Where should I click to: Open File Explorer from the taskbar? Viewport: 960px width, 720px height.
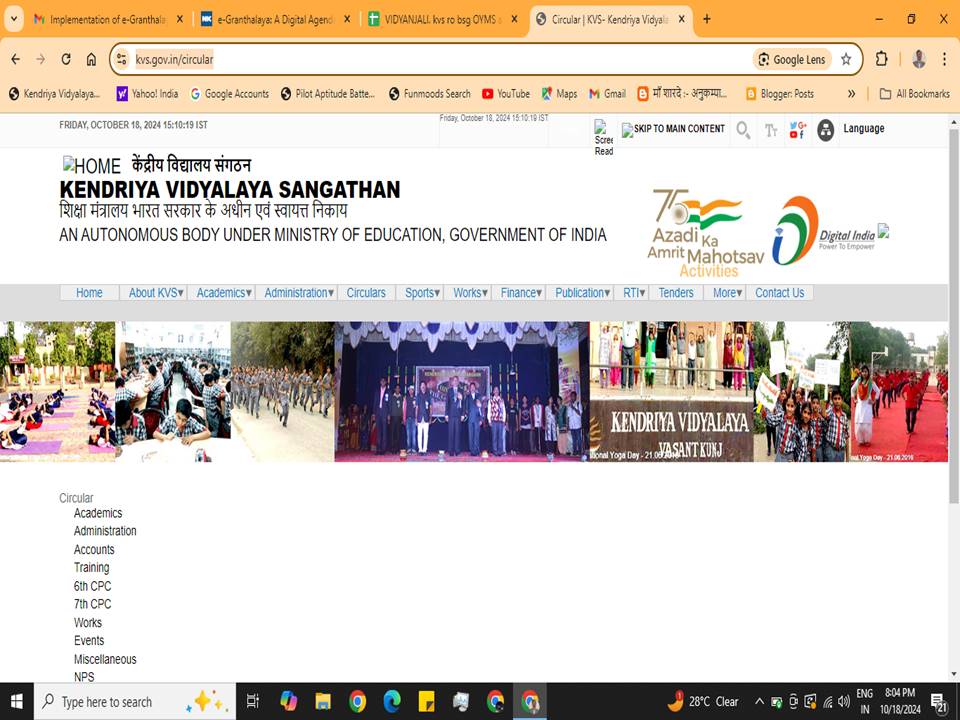[x=323, y=701]
